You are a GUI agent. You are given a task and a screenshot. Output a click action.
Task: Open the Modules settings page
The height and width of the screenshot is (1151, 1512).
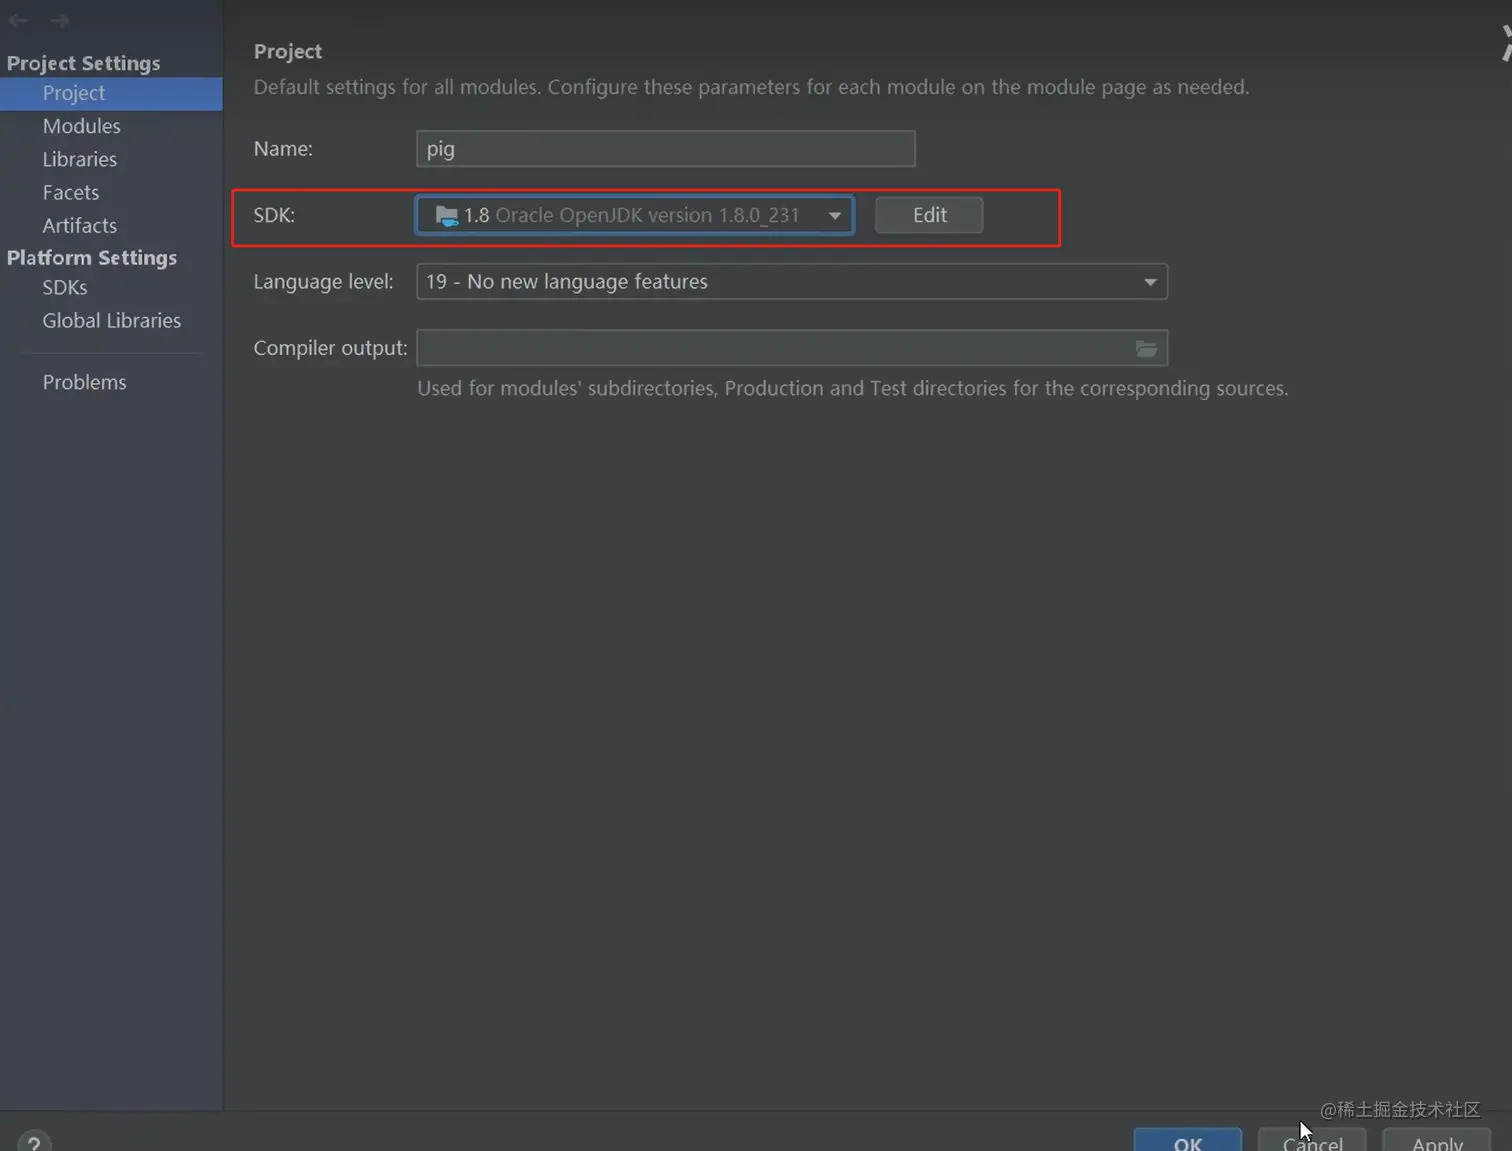81,126
